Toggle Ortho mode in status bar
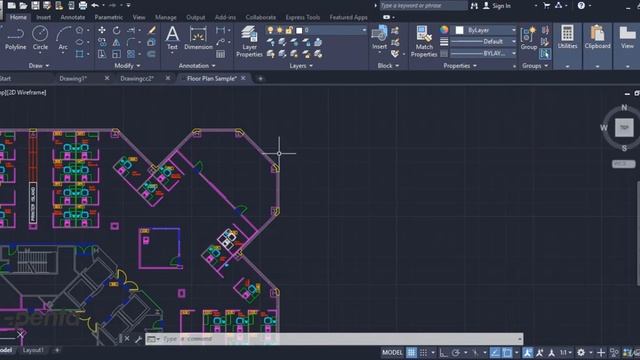The width and height of the screenshot is (640, 360). click(x=443, y=353)
